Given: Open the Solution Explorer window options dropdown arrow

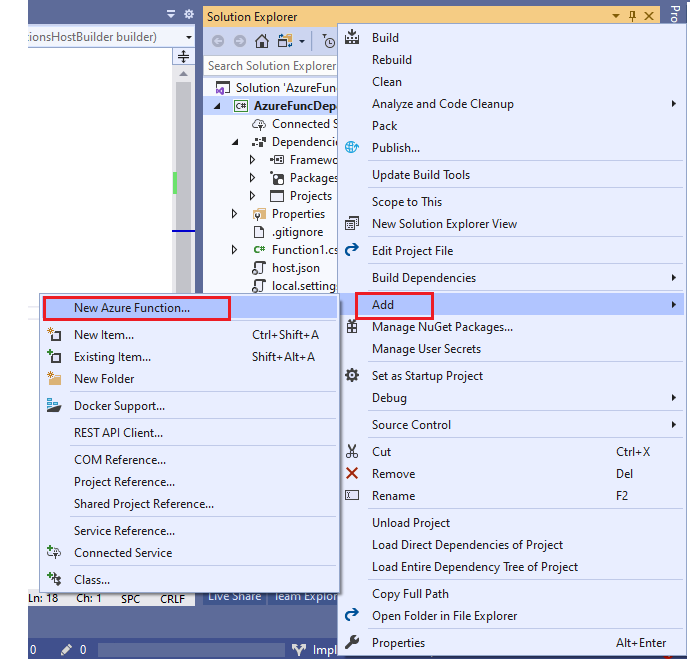Looking at the screenshot, I should click(616, 16).
